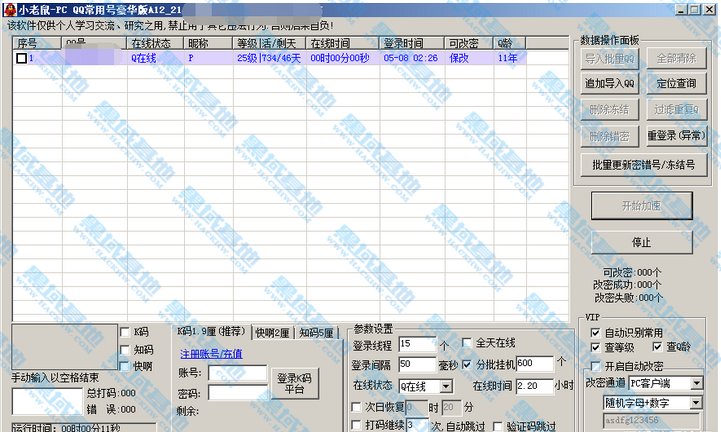Maximize the 小老鼠-PC window
Image resolution: width=721 pixels, height=432 pixels.
pyautogui.click(x=694, y=10)
